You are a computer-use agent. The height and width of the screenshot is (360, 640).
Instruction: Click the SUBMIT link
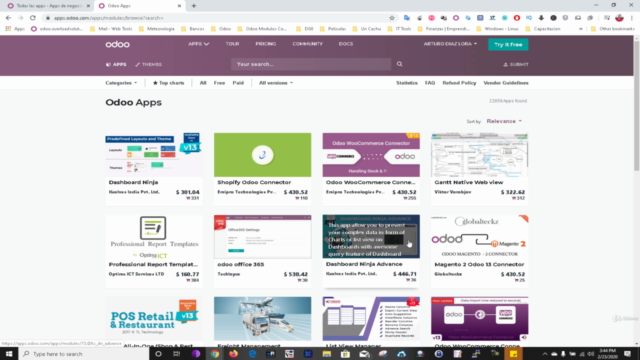click(516, 64)
